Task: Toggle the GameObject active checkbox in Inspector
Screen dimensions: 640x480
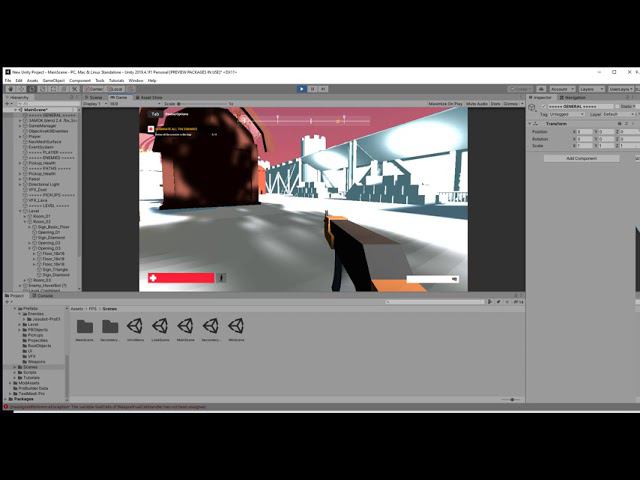Action: click(x=543, y=107)
